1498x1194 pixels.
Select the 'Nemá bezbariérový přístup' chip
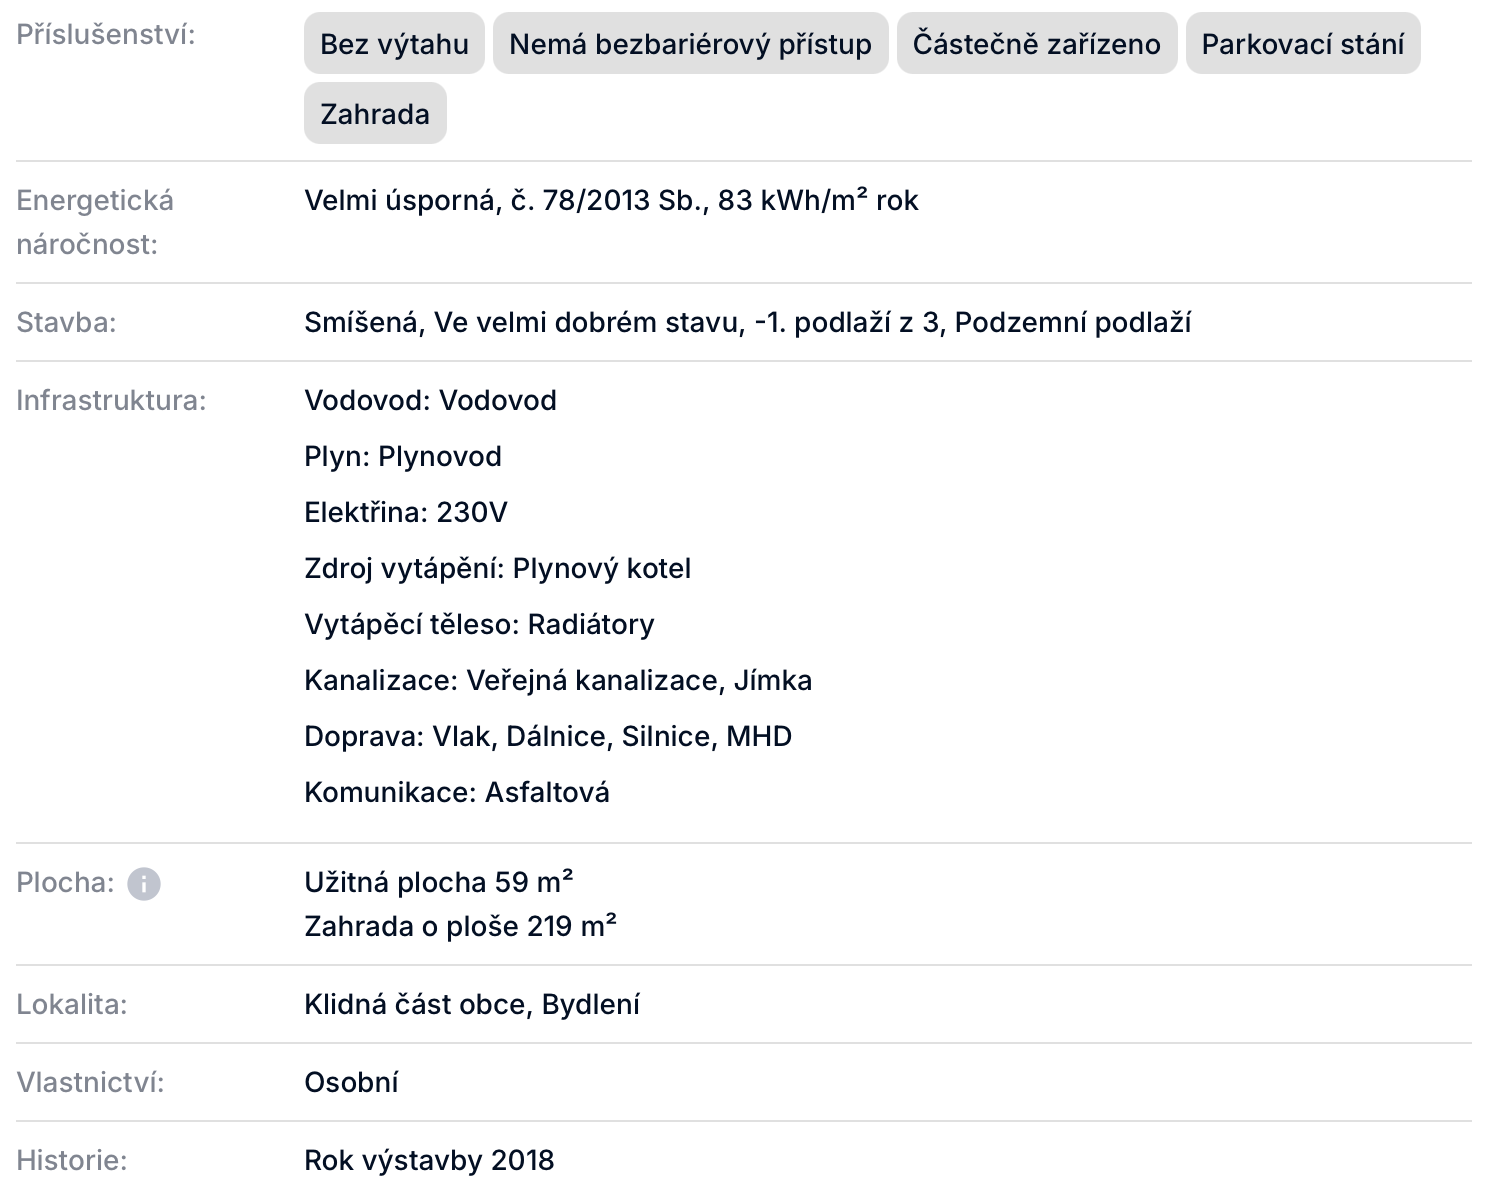[690, 44]
